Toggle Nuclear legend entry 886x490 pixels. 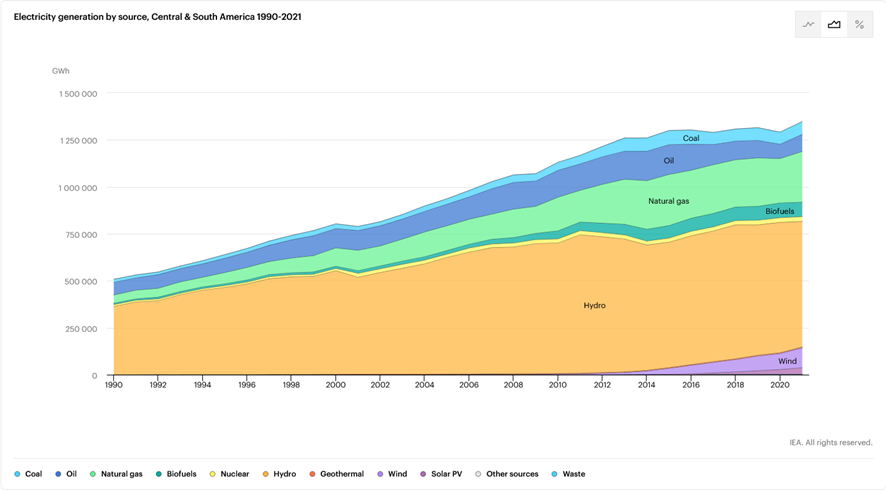[x=229, y=474]
